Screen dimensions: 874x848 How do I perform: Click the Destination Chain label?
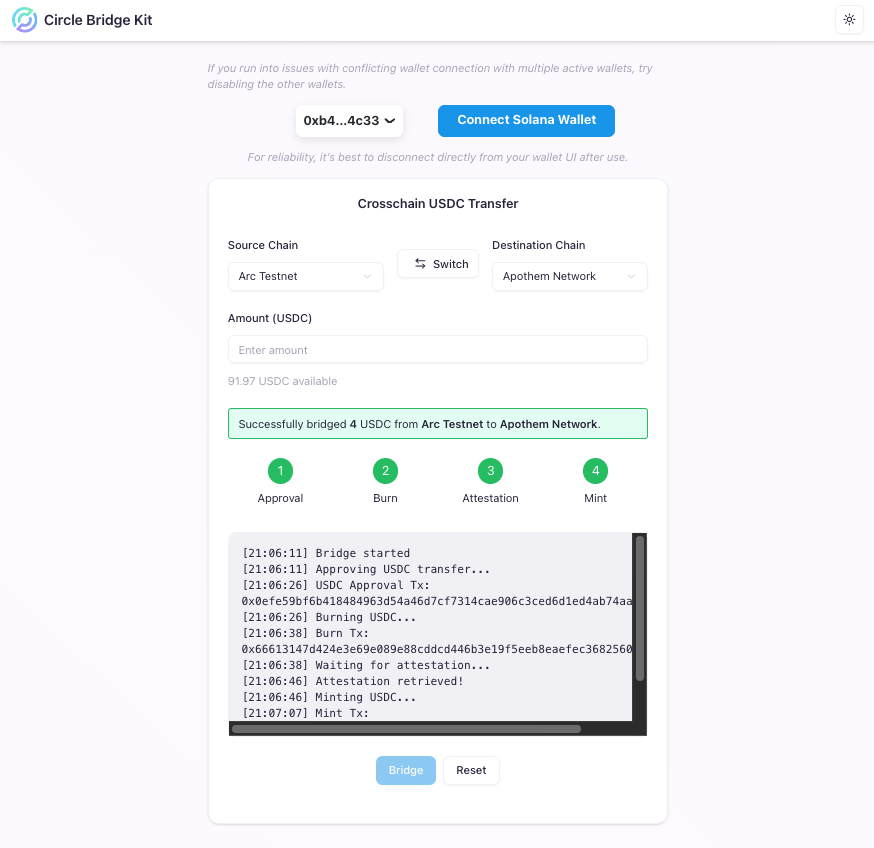pyautogui.click(x=538, y=245)
